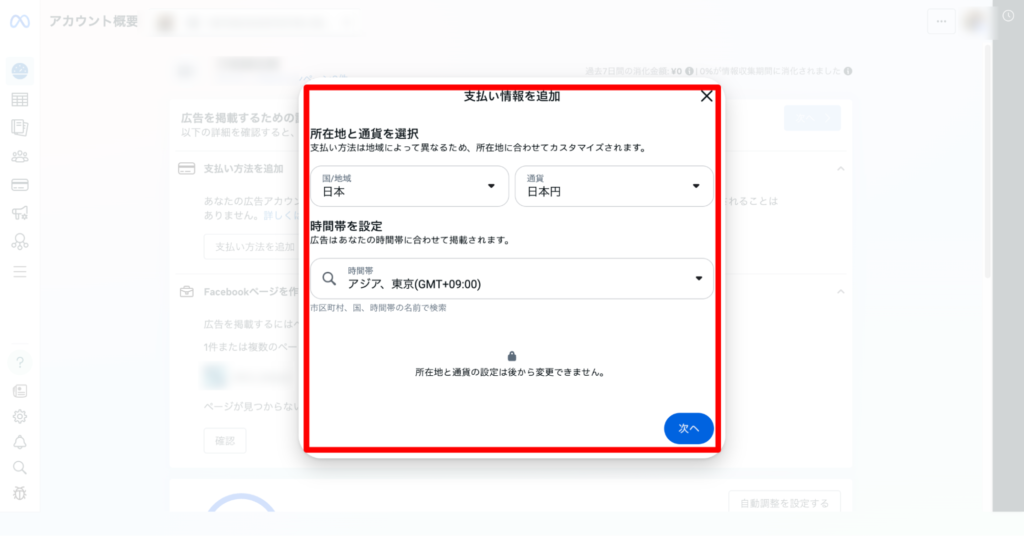This screenshot has width=1024, height=536.
Task: Click the search magnifier in sidebar
Action: coord(20,467)
